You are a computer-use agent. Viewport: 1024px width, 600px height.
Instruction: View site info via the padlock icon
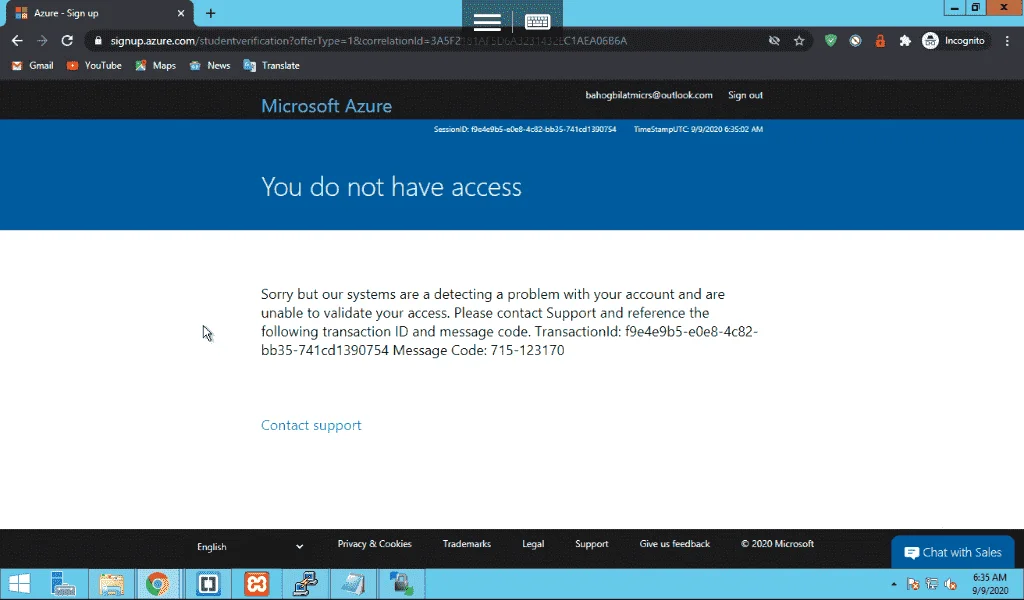coord(98,40)
